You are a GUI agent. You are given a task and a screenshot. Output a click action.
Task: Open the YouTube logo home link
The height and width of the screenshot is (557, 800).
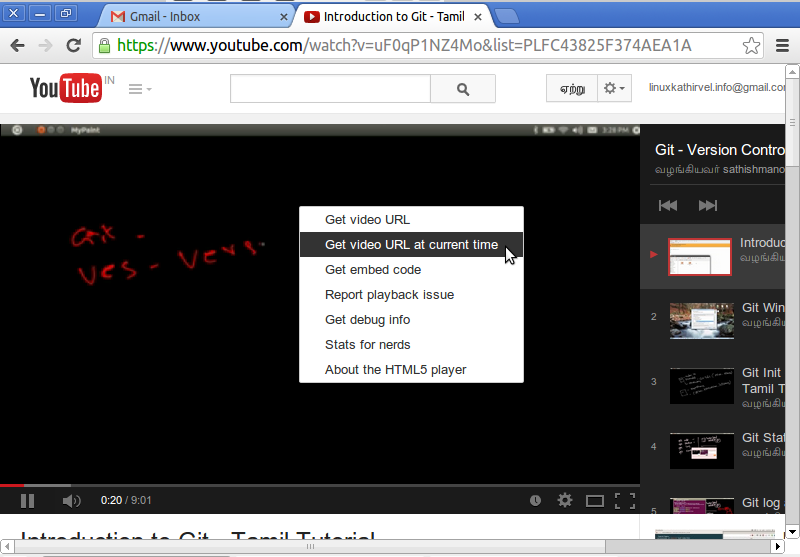pos(65,88)
